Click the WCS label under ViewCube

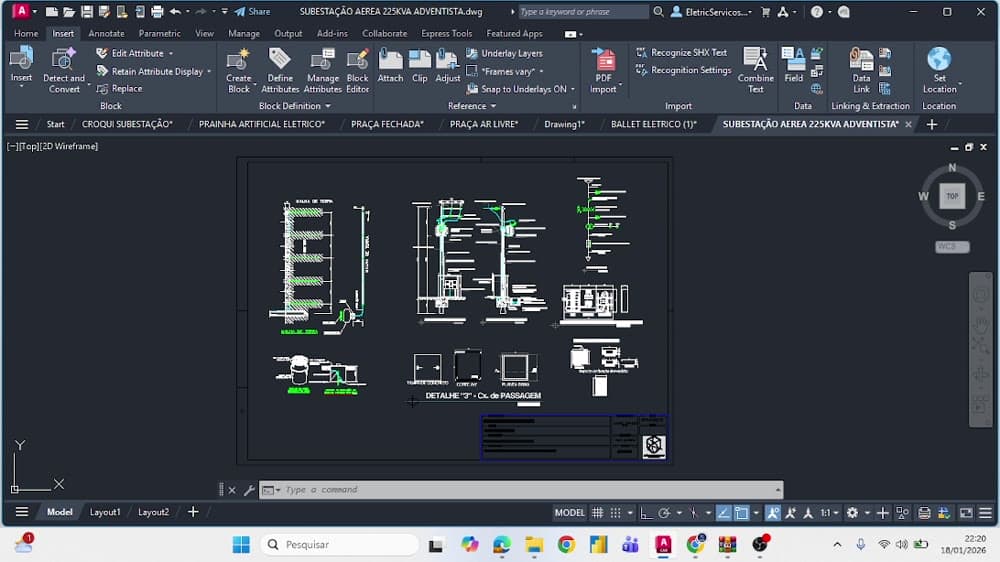952,246
